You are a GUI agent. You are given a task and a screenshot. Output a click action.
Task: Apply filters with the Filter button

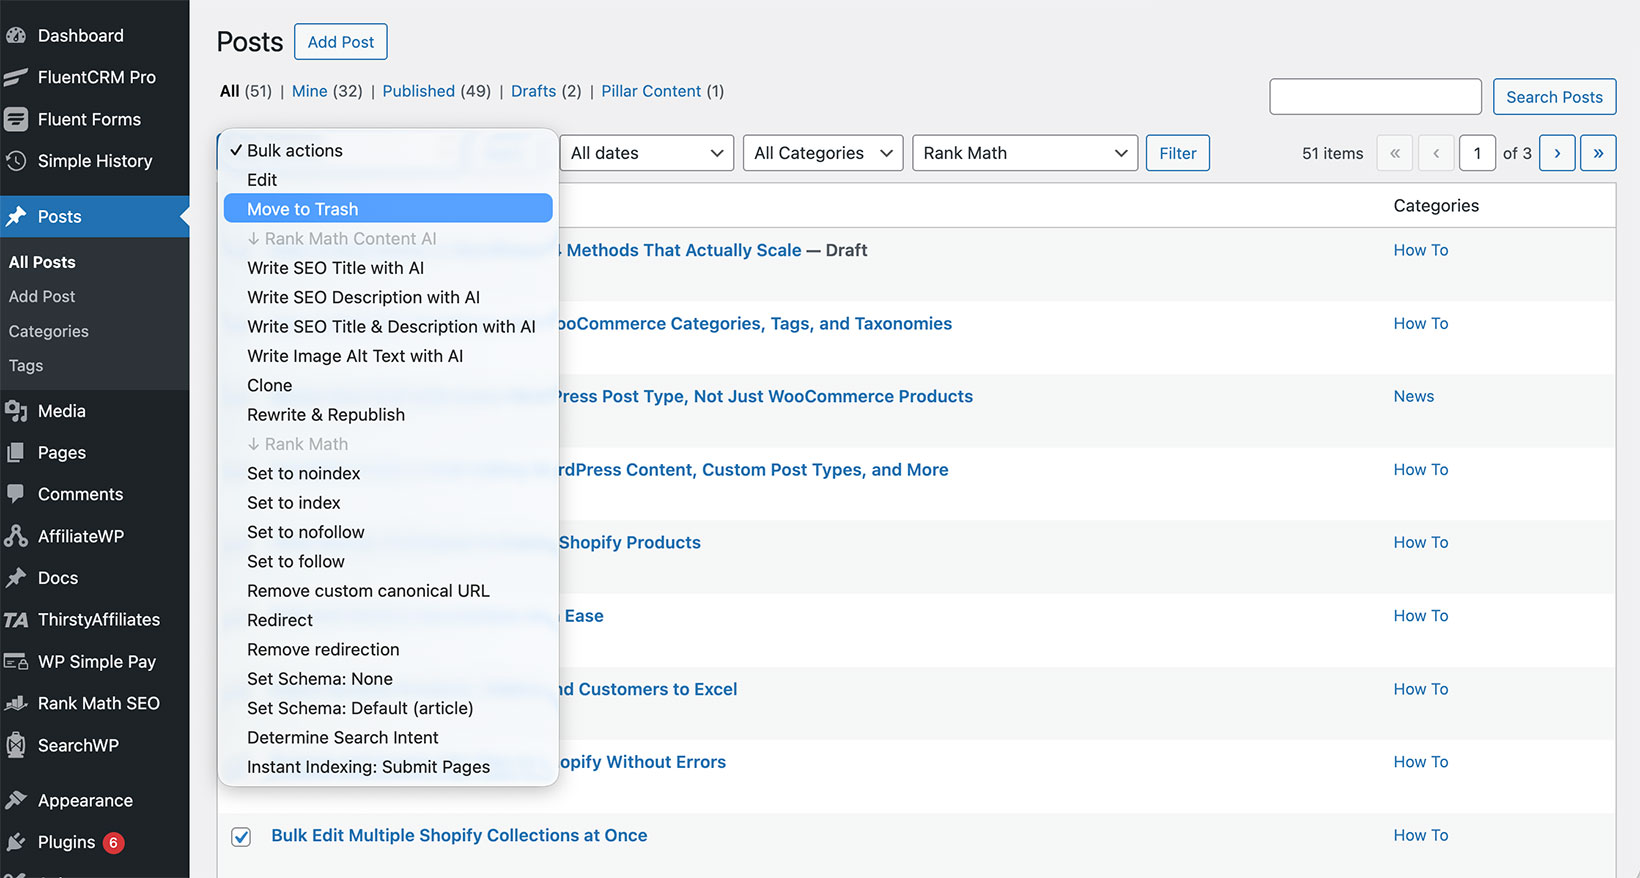(1178, 153)
